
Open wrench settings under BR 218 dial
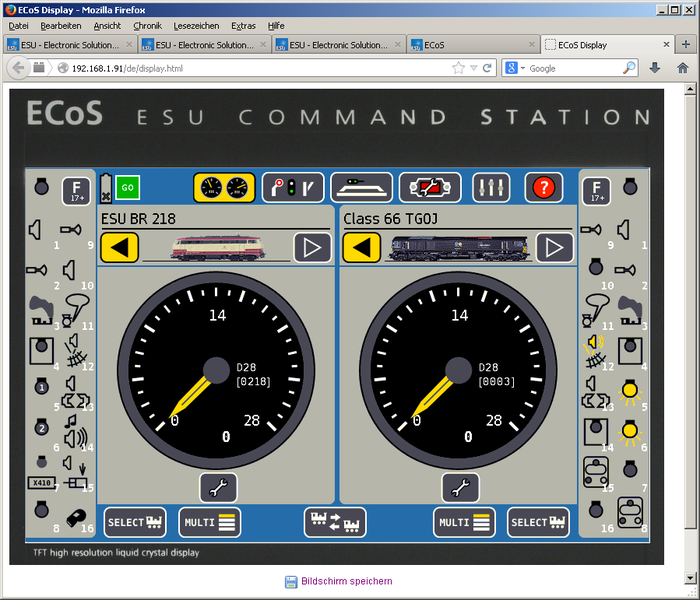click(218, 488)
